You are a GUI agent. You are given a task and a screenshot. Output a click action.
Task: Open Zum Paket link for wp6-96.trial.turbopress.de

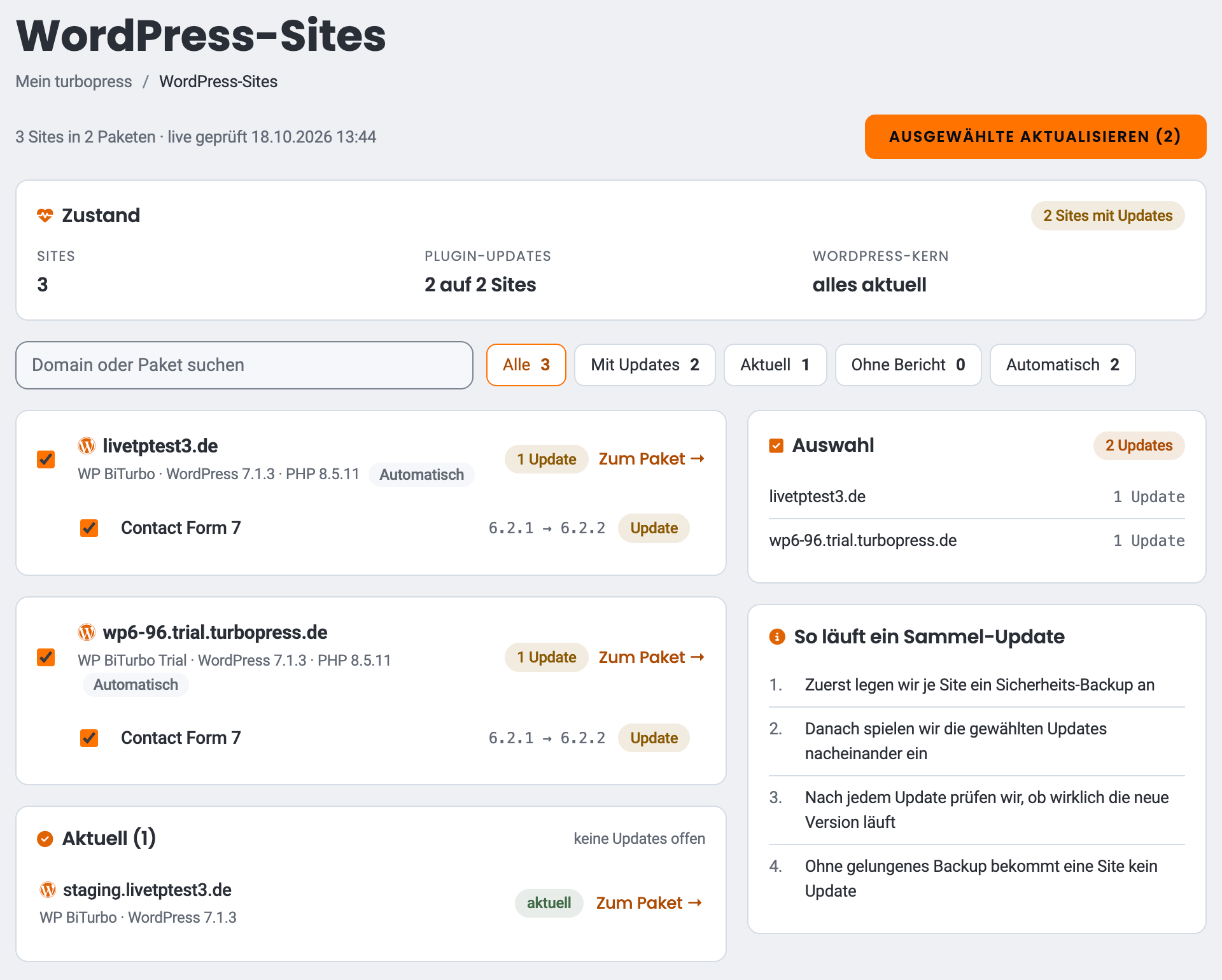pos(652,657)
